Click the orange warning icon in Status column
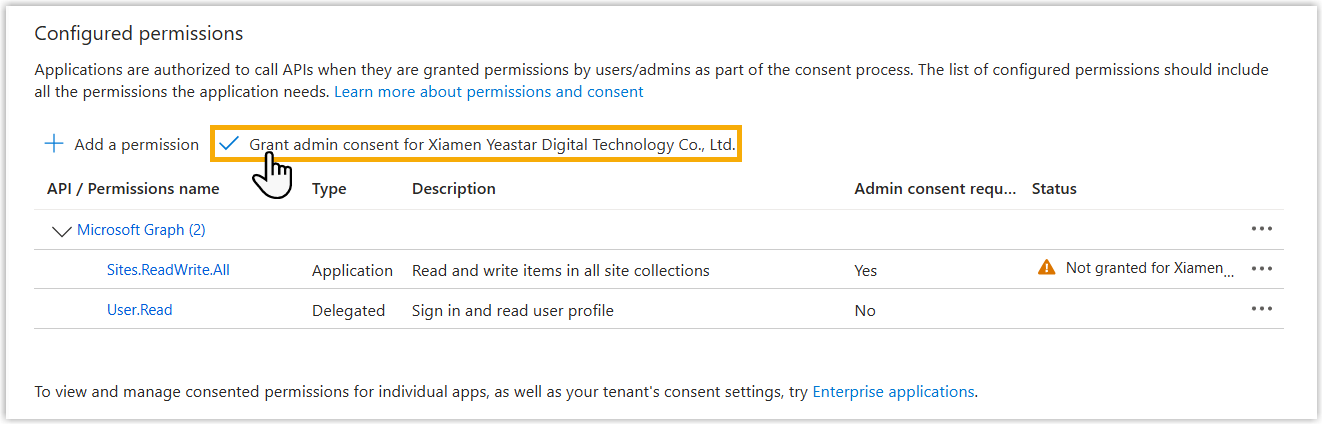The width and height of the screenshot is (1323, 425). (1046, 268)
